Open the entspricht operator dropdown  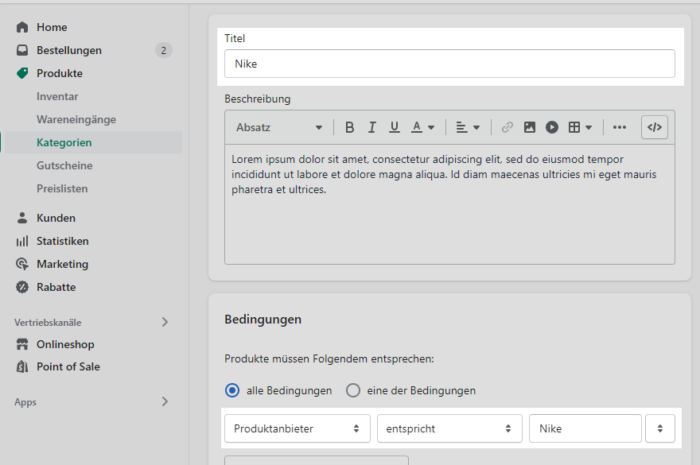pos(450,428)
